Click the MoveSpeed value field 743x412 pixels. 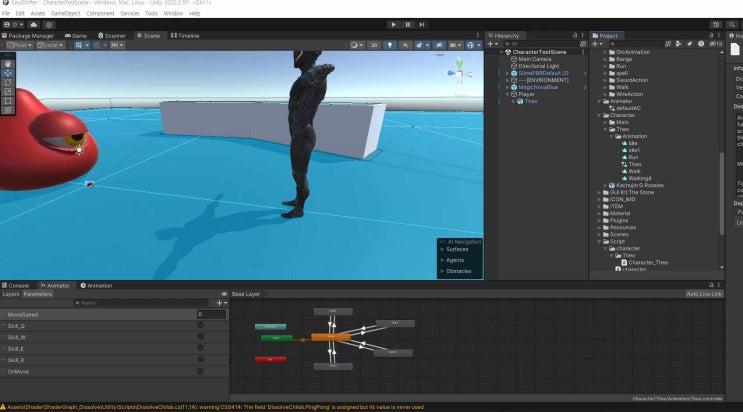tap(211, 314)
